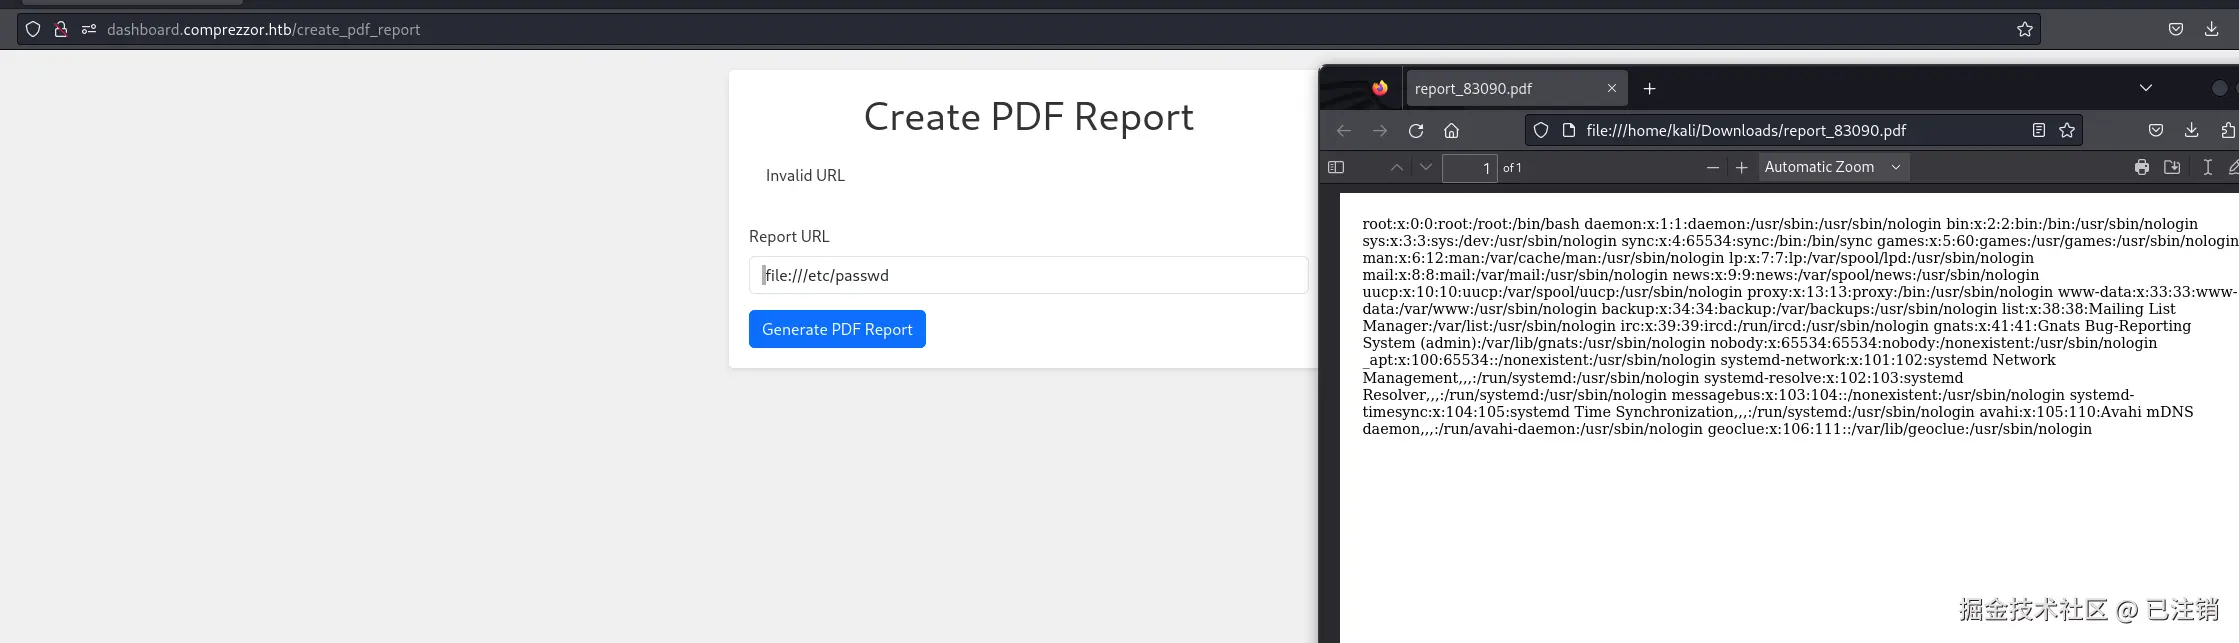Close the report_83090.pdf tab

tap(1612, 88)
